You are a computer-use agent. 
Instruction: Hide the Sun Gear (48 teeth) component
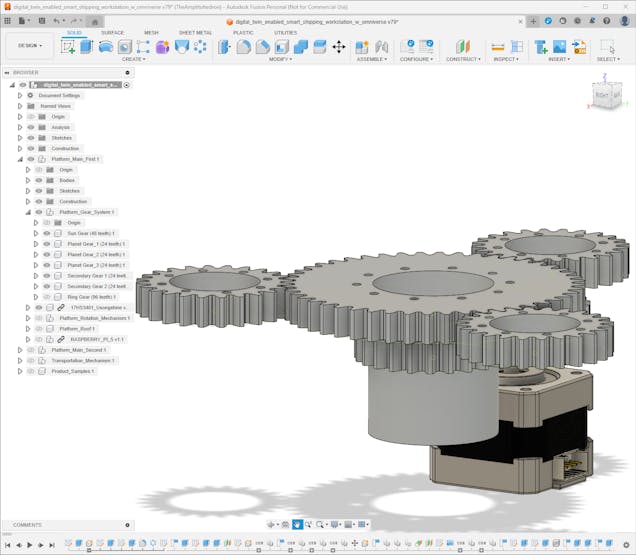click(46, 233)
